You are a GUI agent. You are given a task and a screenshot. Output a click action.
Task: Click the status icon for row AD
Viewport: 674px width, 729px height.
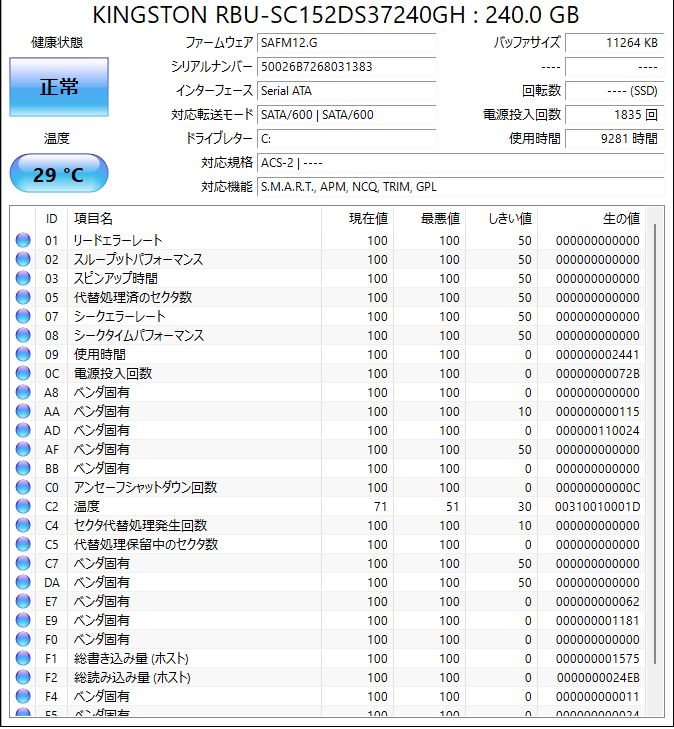(x=23, y=431)
